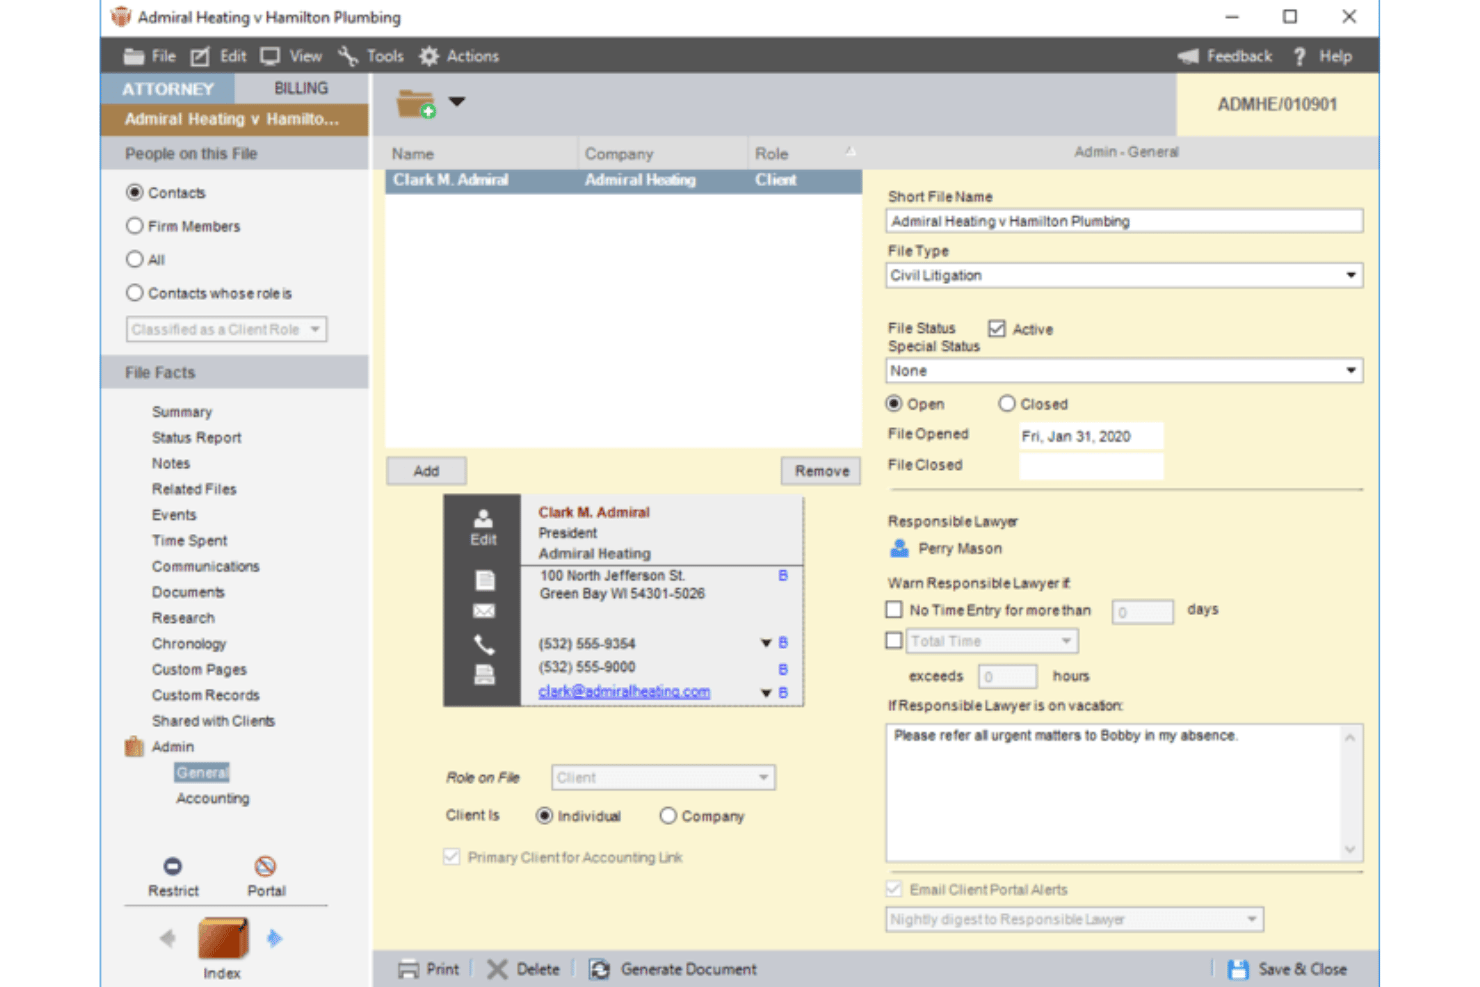This screenshot has width=1480, height=987.
Task: Click the phone icon on contact card
Action: (x=484, y=644)
